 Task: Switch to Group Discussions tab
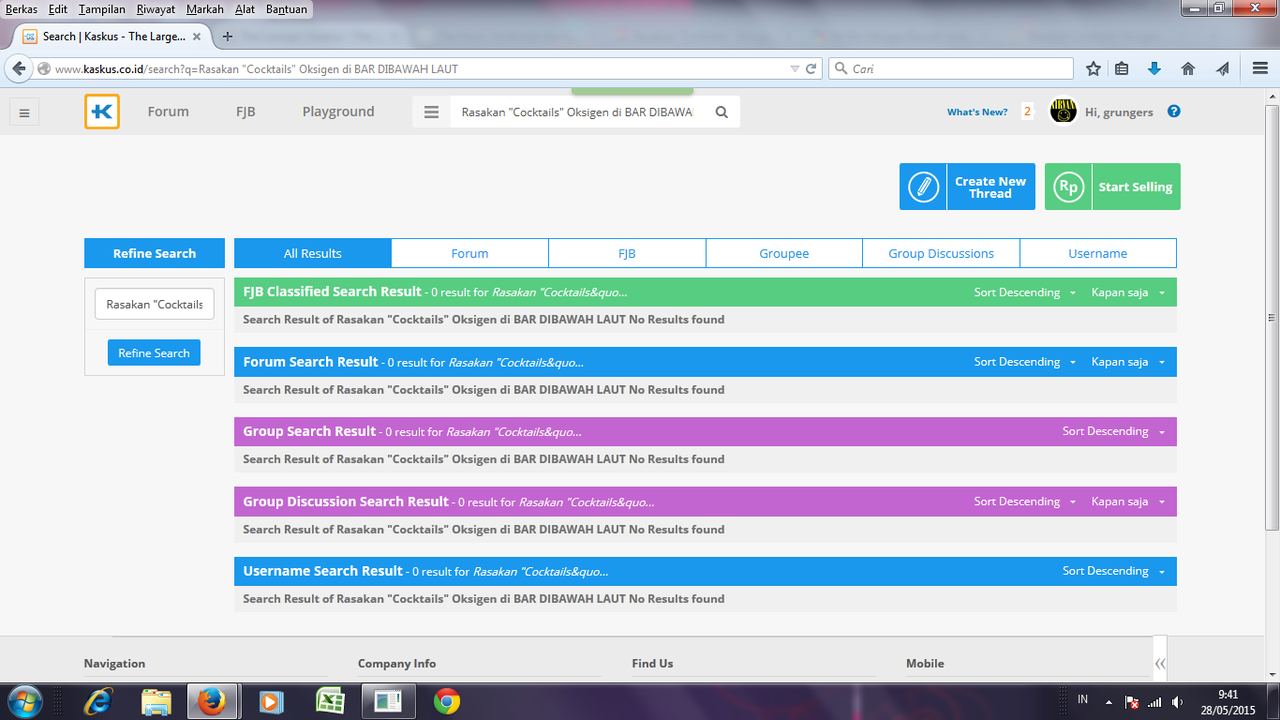(x=941, y=253)
